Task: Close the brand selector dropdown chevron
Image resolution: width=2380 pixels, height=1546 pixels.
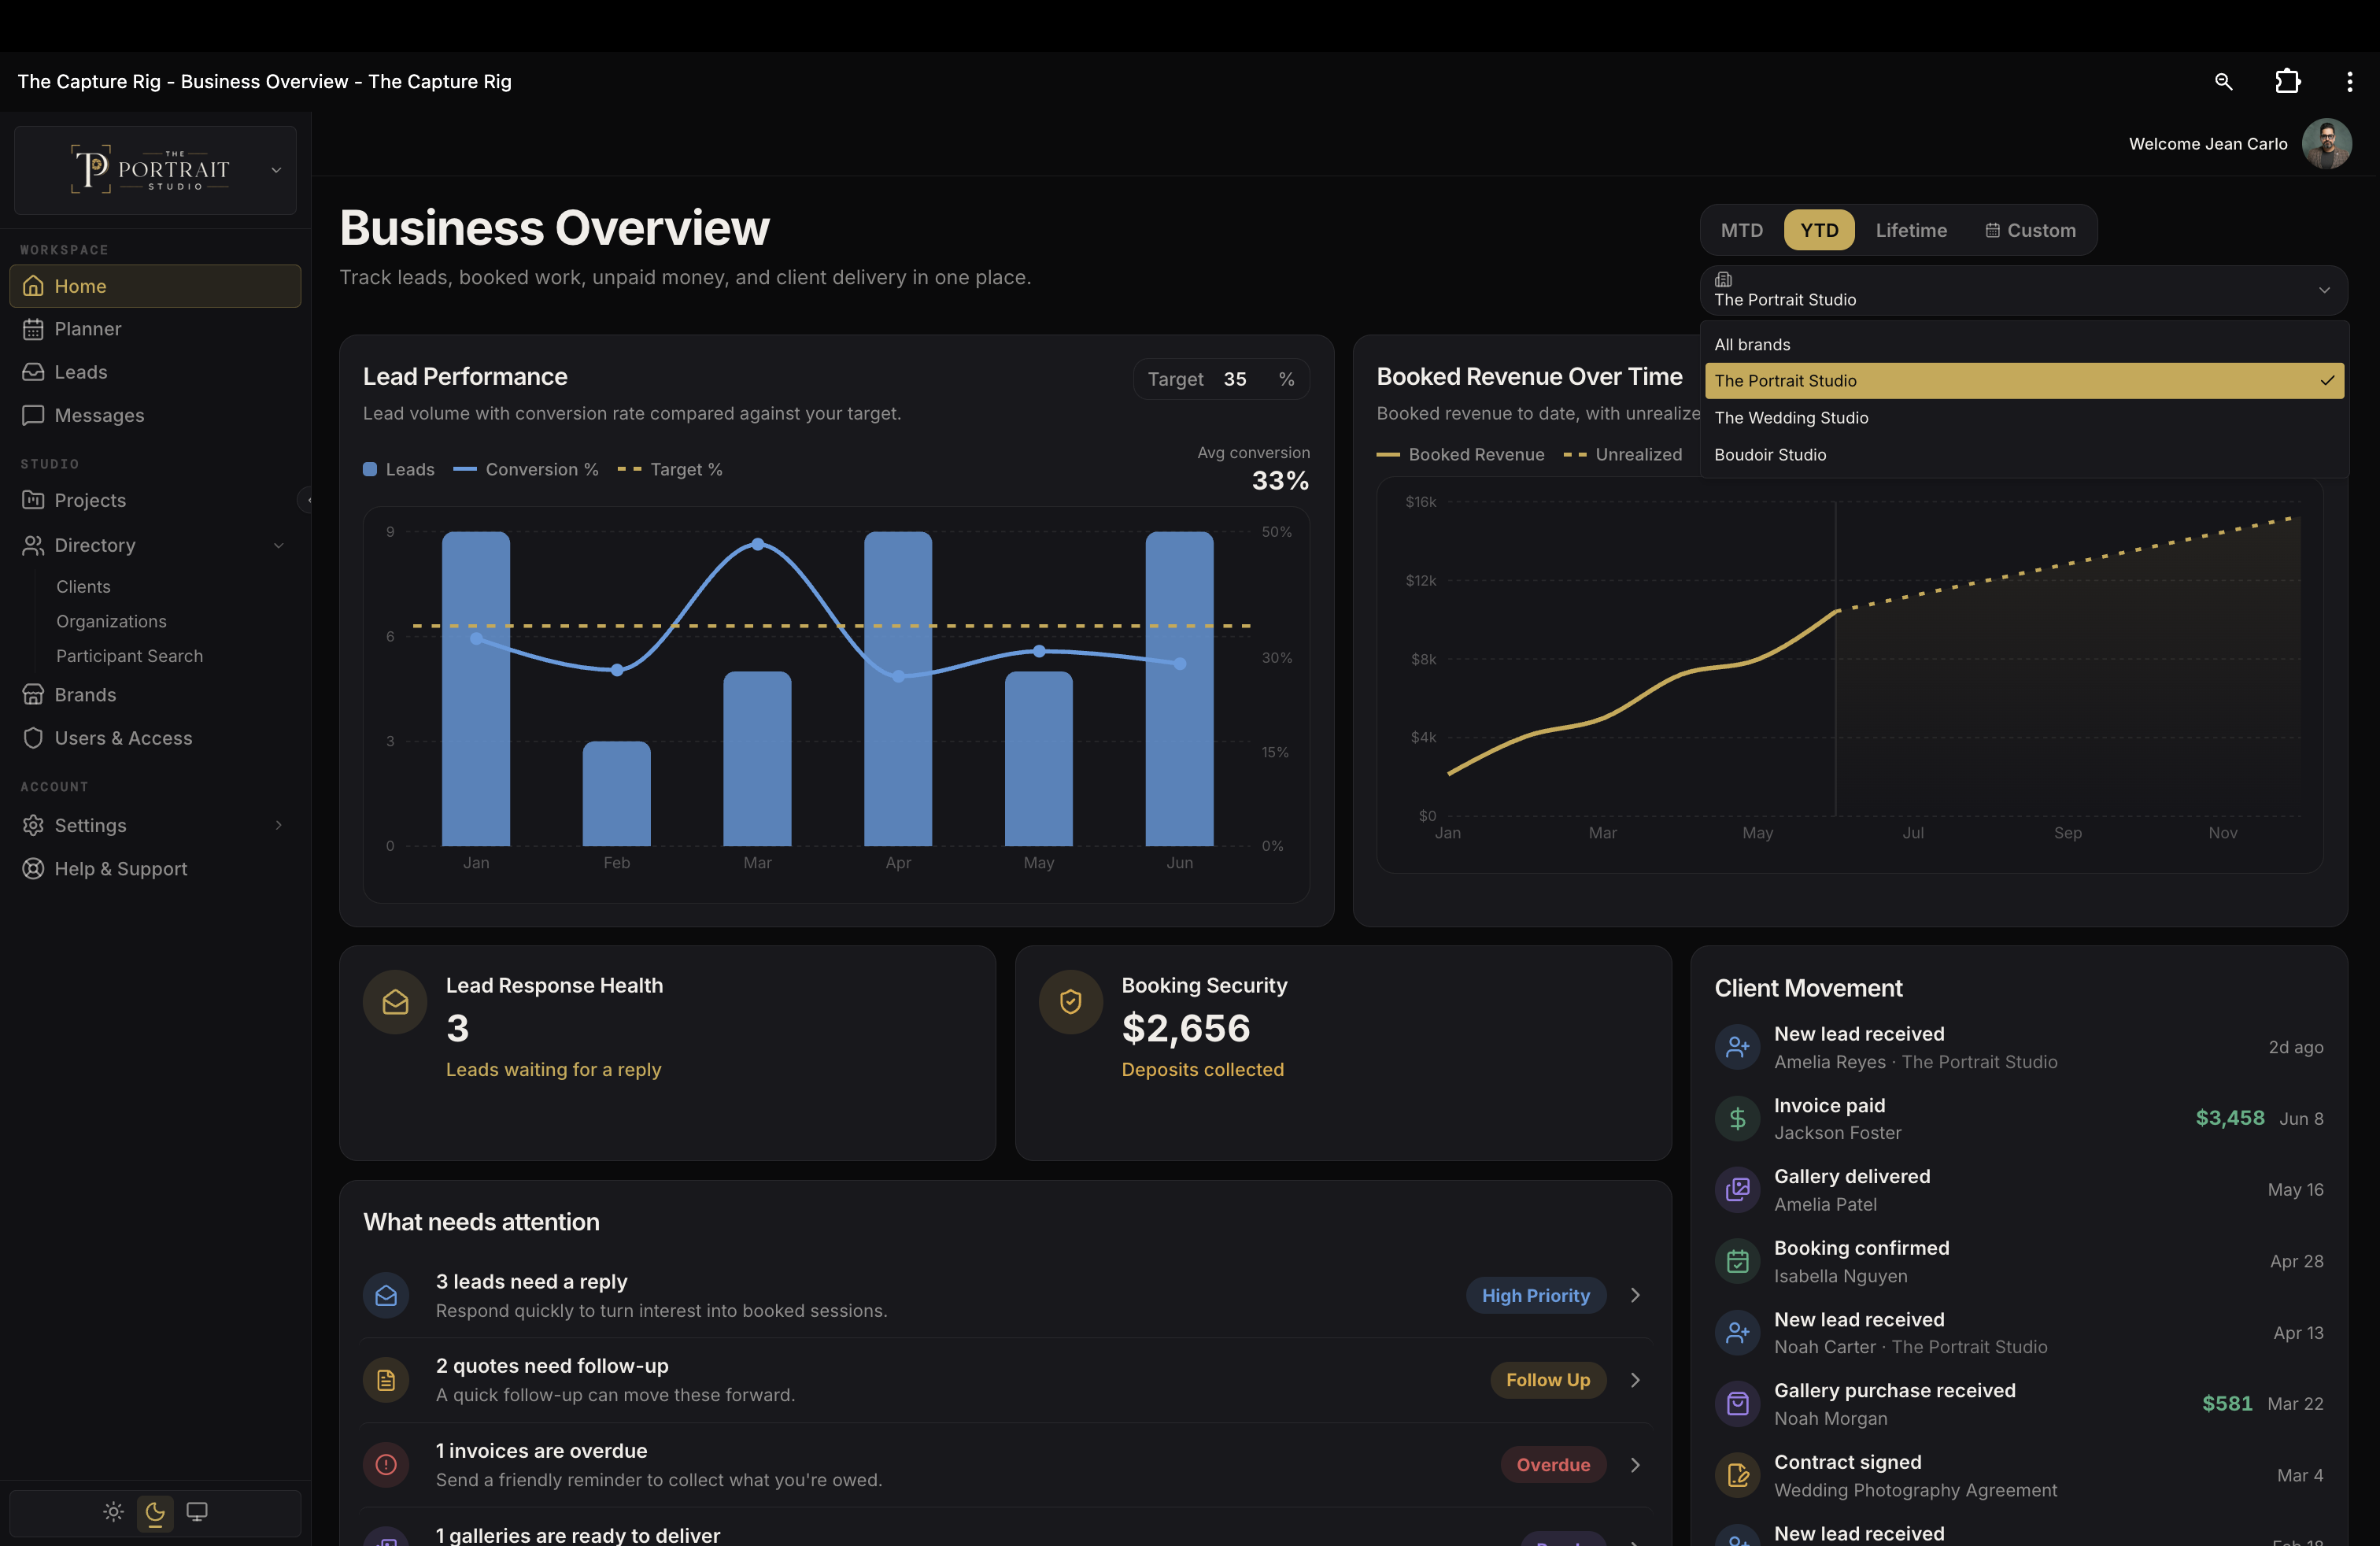Action: (x=2324, y=290)
